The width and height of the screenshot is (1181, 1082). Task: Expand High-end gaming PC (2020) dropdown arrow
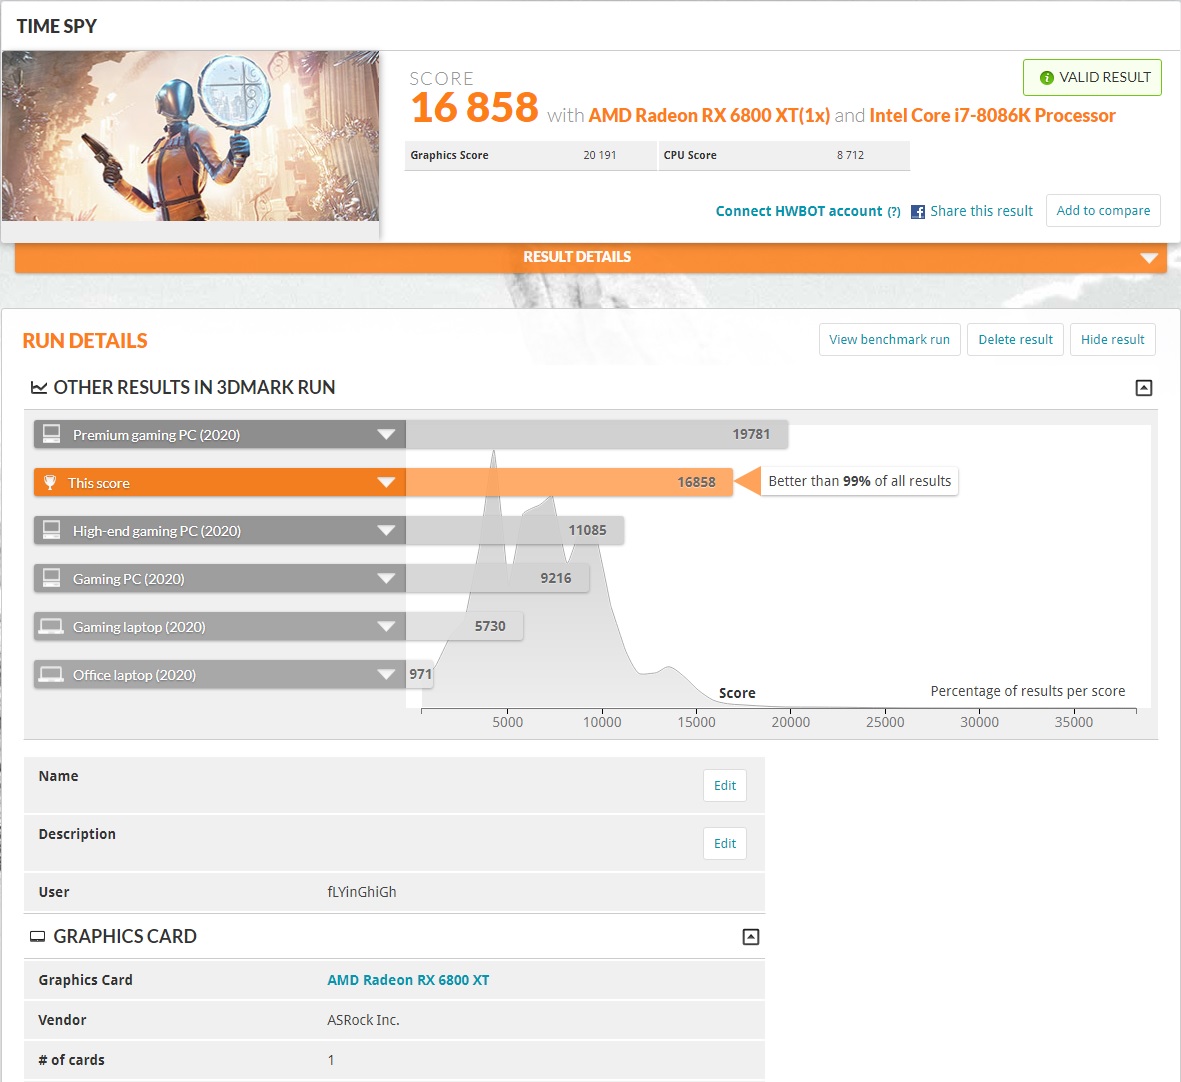click(386, 531)
